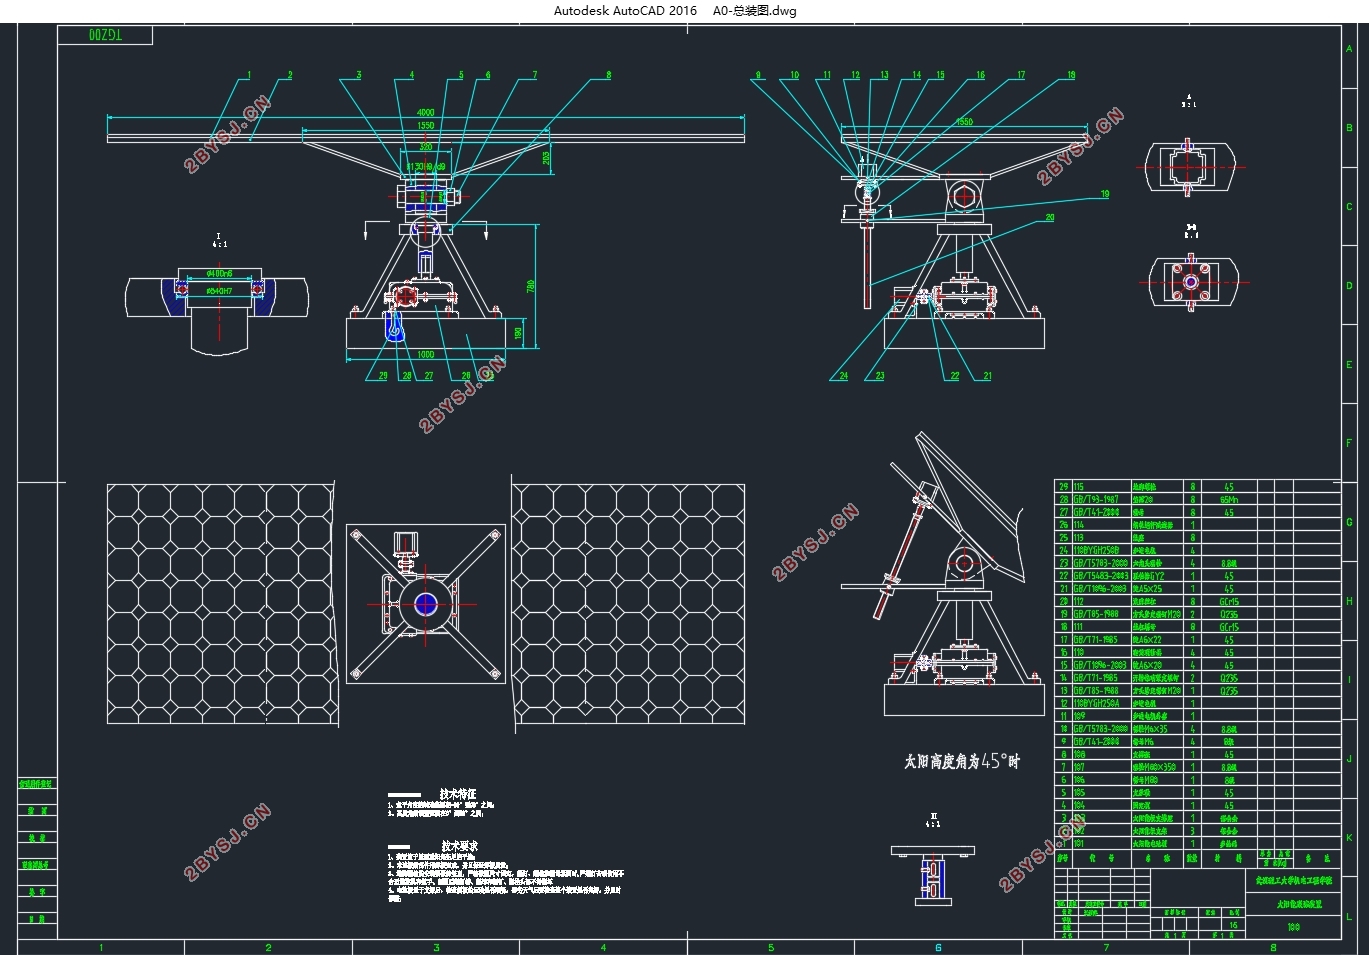Click the left honeycomb mirror panel view

coord(222,603)
